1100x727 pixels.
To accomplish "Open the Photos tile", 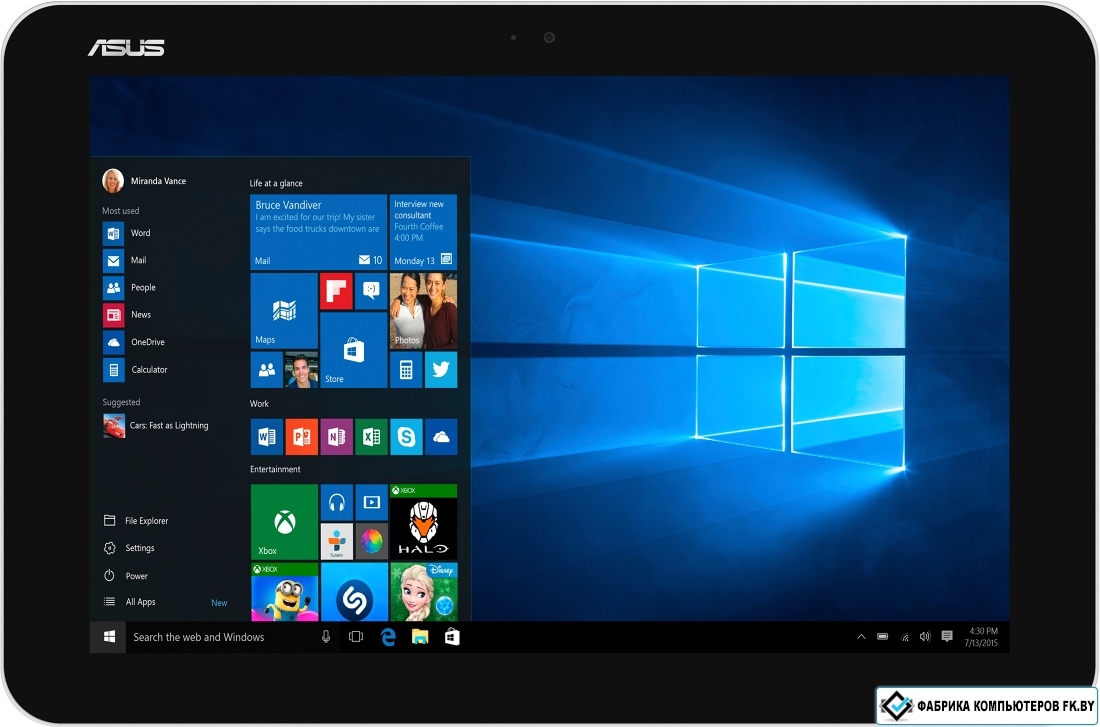I will [x=423, y=311].
